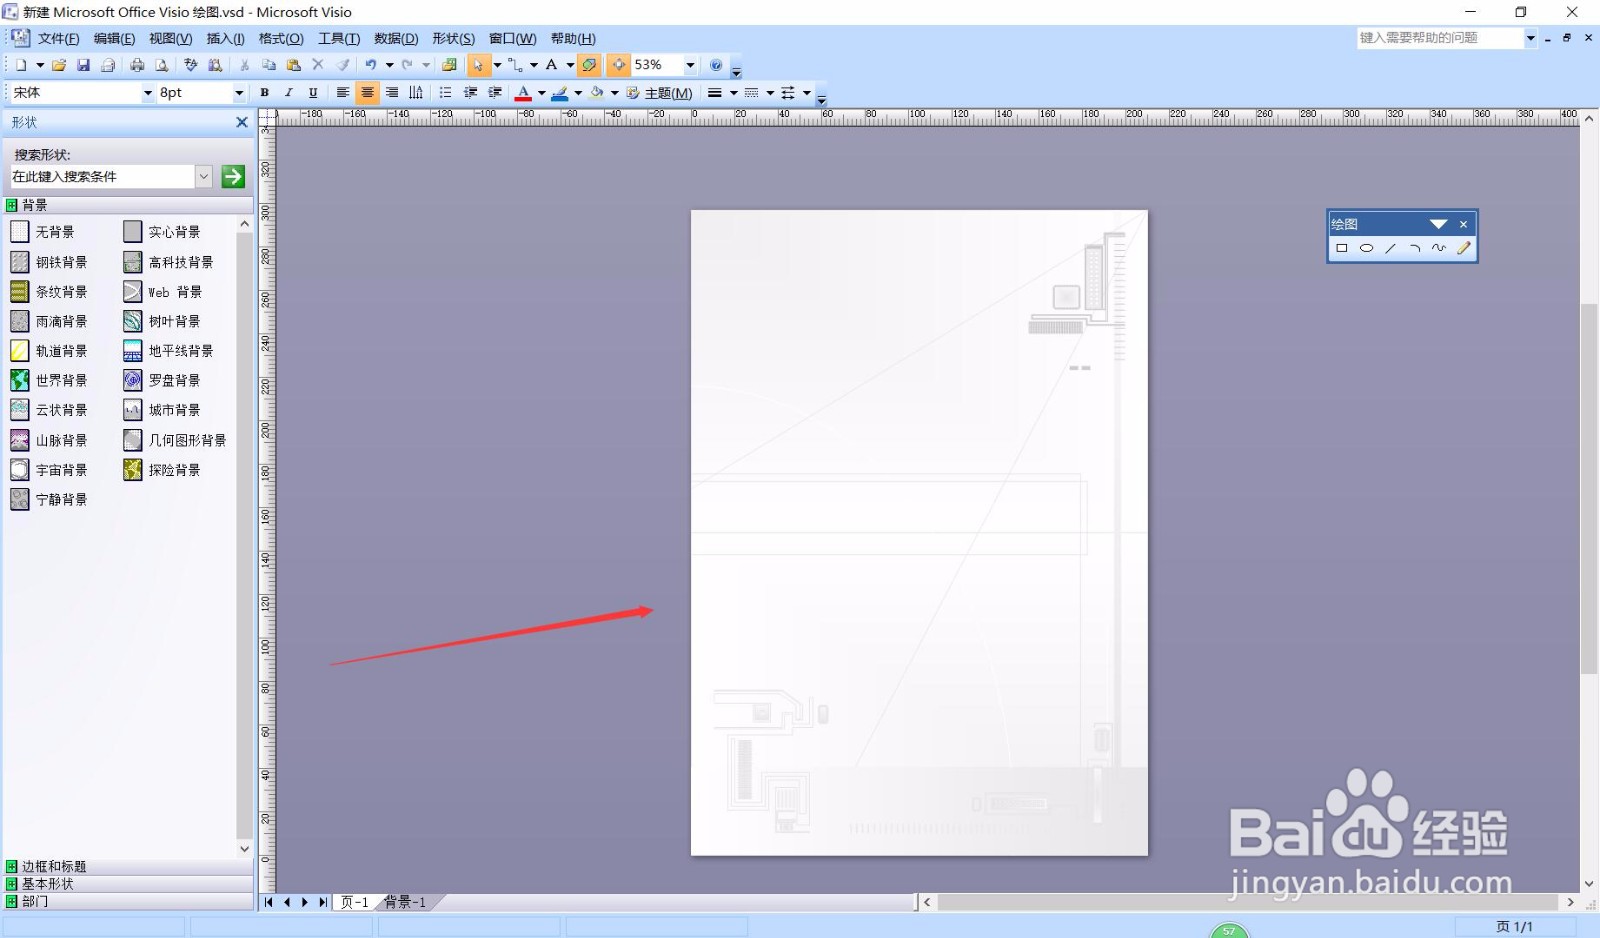Toggle the highlighted Pan and Zoom button beside the zoom box
Viewport: 1600px width, 938px height.
point(619,65)
